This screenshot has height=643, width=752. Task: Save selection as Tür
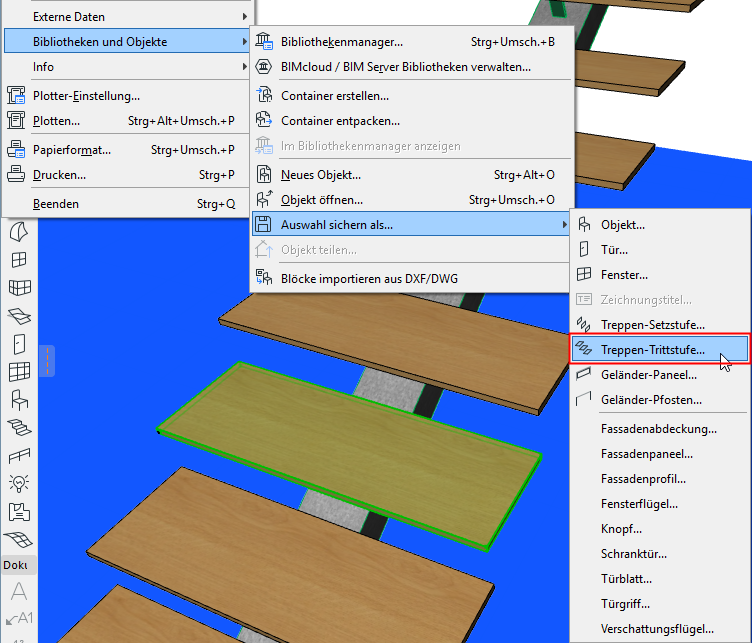coord(660,250)
